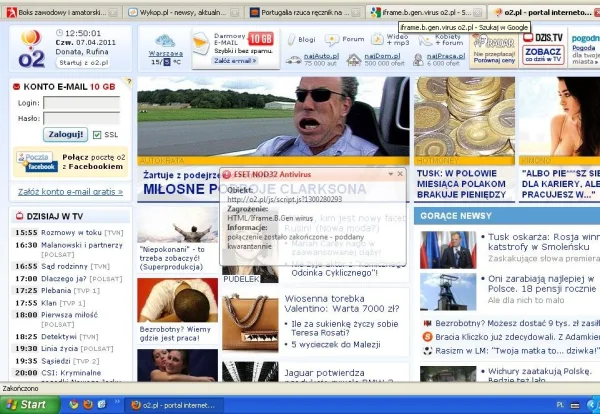Click the Windows Start button
Image resolution: width=600 pixels, height=414 pixels.
(27, 404)
